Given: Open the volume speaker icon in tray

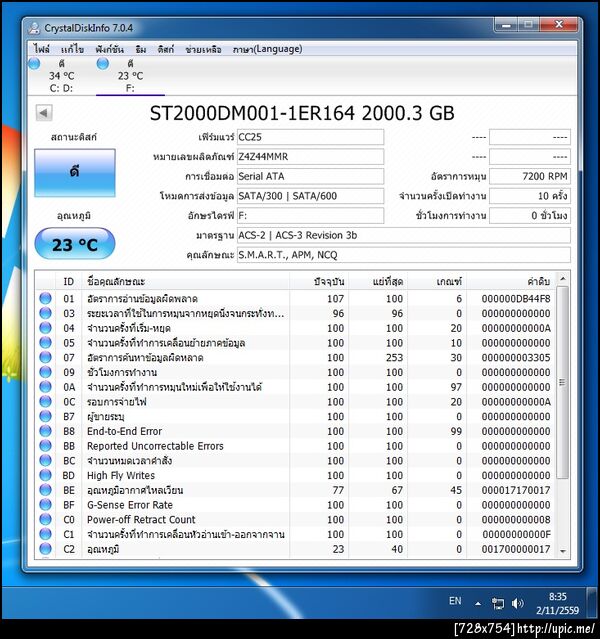Looking at the screenshot, I should point(517,603).
